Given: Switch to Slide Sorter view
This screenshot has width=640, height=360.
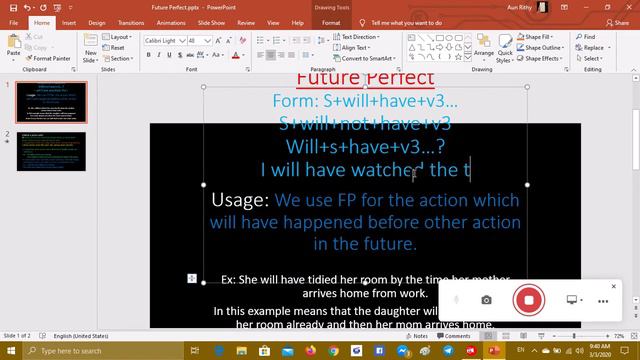Looking at the screenshot, I should [x=506, y=336].
